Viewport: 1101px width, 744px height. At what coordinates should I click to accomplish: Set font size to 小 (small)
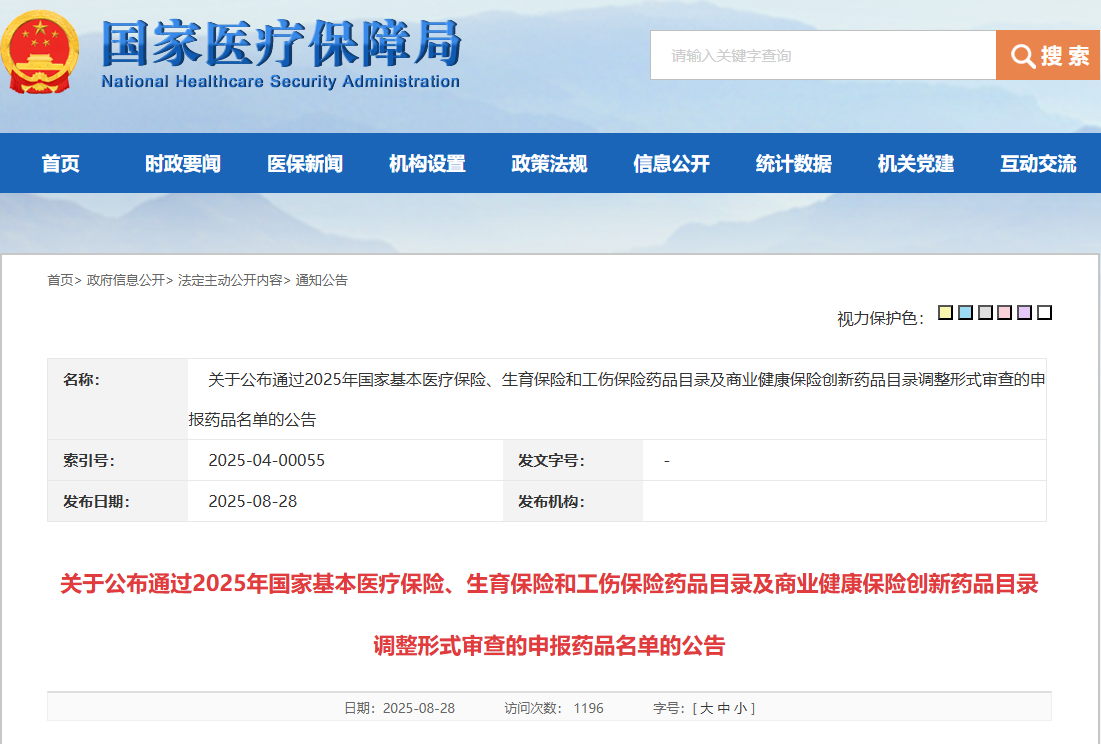click(x=740, y=708)
